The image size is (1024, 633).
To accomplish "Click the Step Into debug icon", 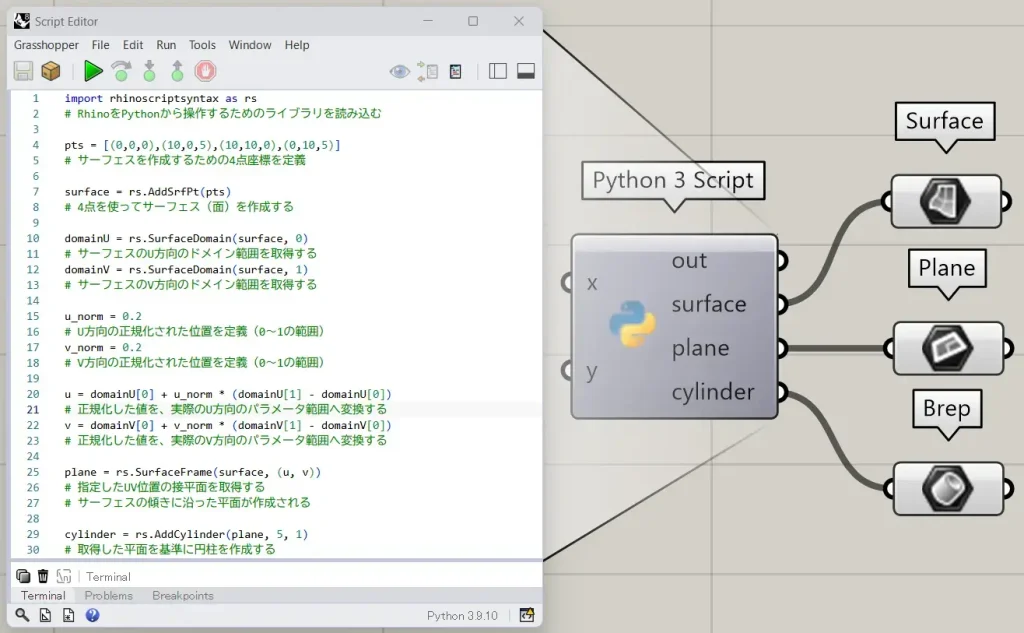I will pyautogui.click(x=150, y=71).
